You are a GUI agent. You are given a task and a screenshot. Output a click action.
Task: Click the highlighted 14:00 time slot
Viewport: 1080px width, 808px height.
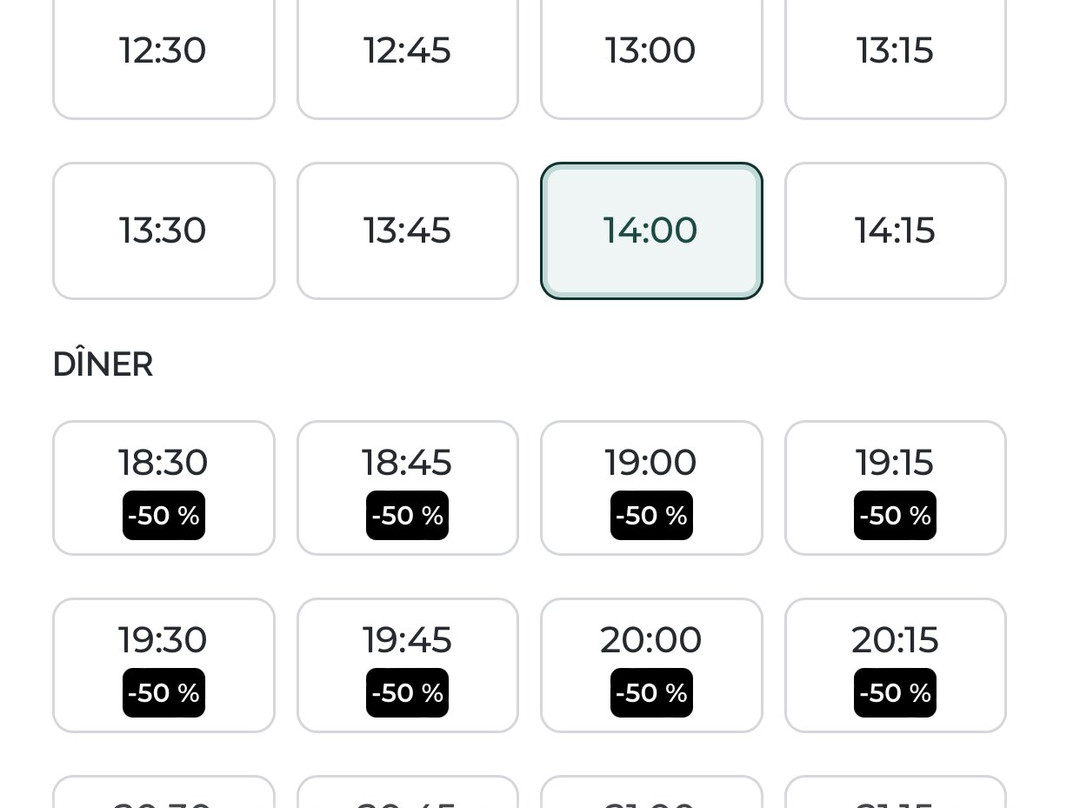click(652, 231)
